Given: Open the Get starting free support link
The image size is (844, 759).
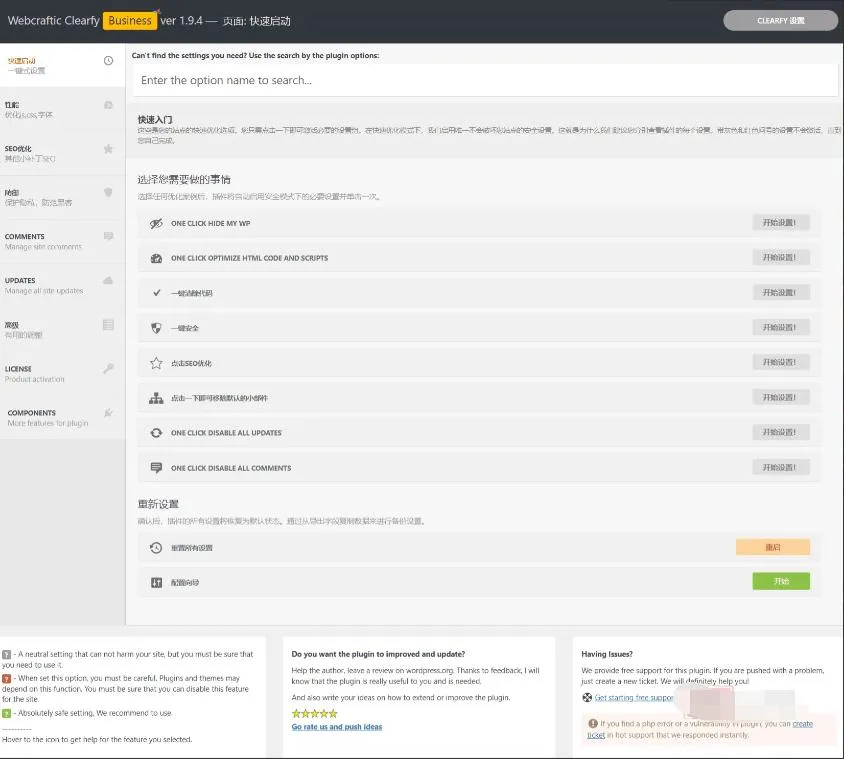Looking at the screenshot, I should [634, 698].
